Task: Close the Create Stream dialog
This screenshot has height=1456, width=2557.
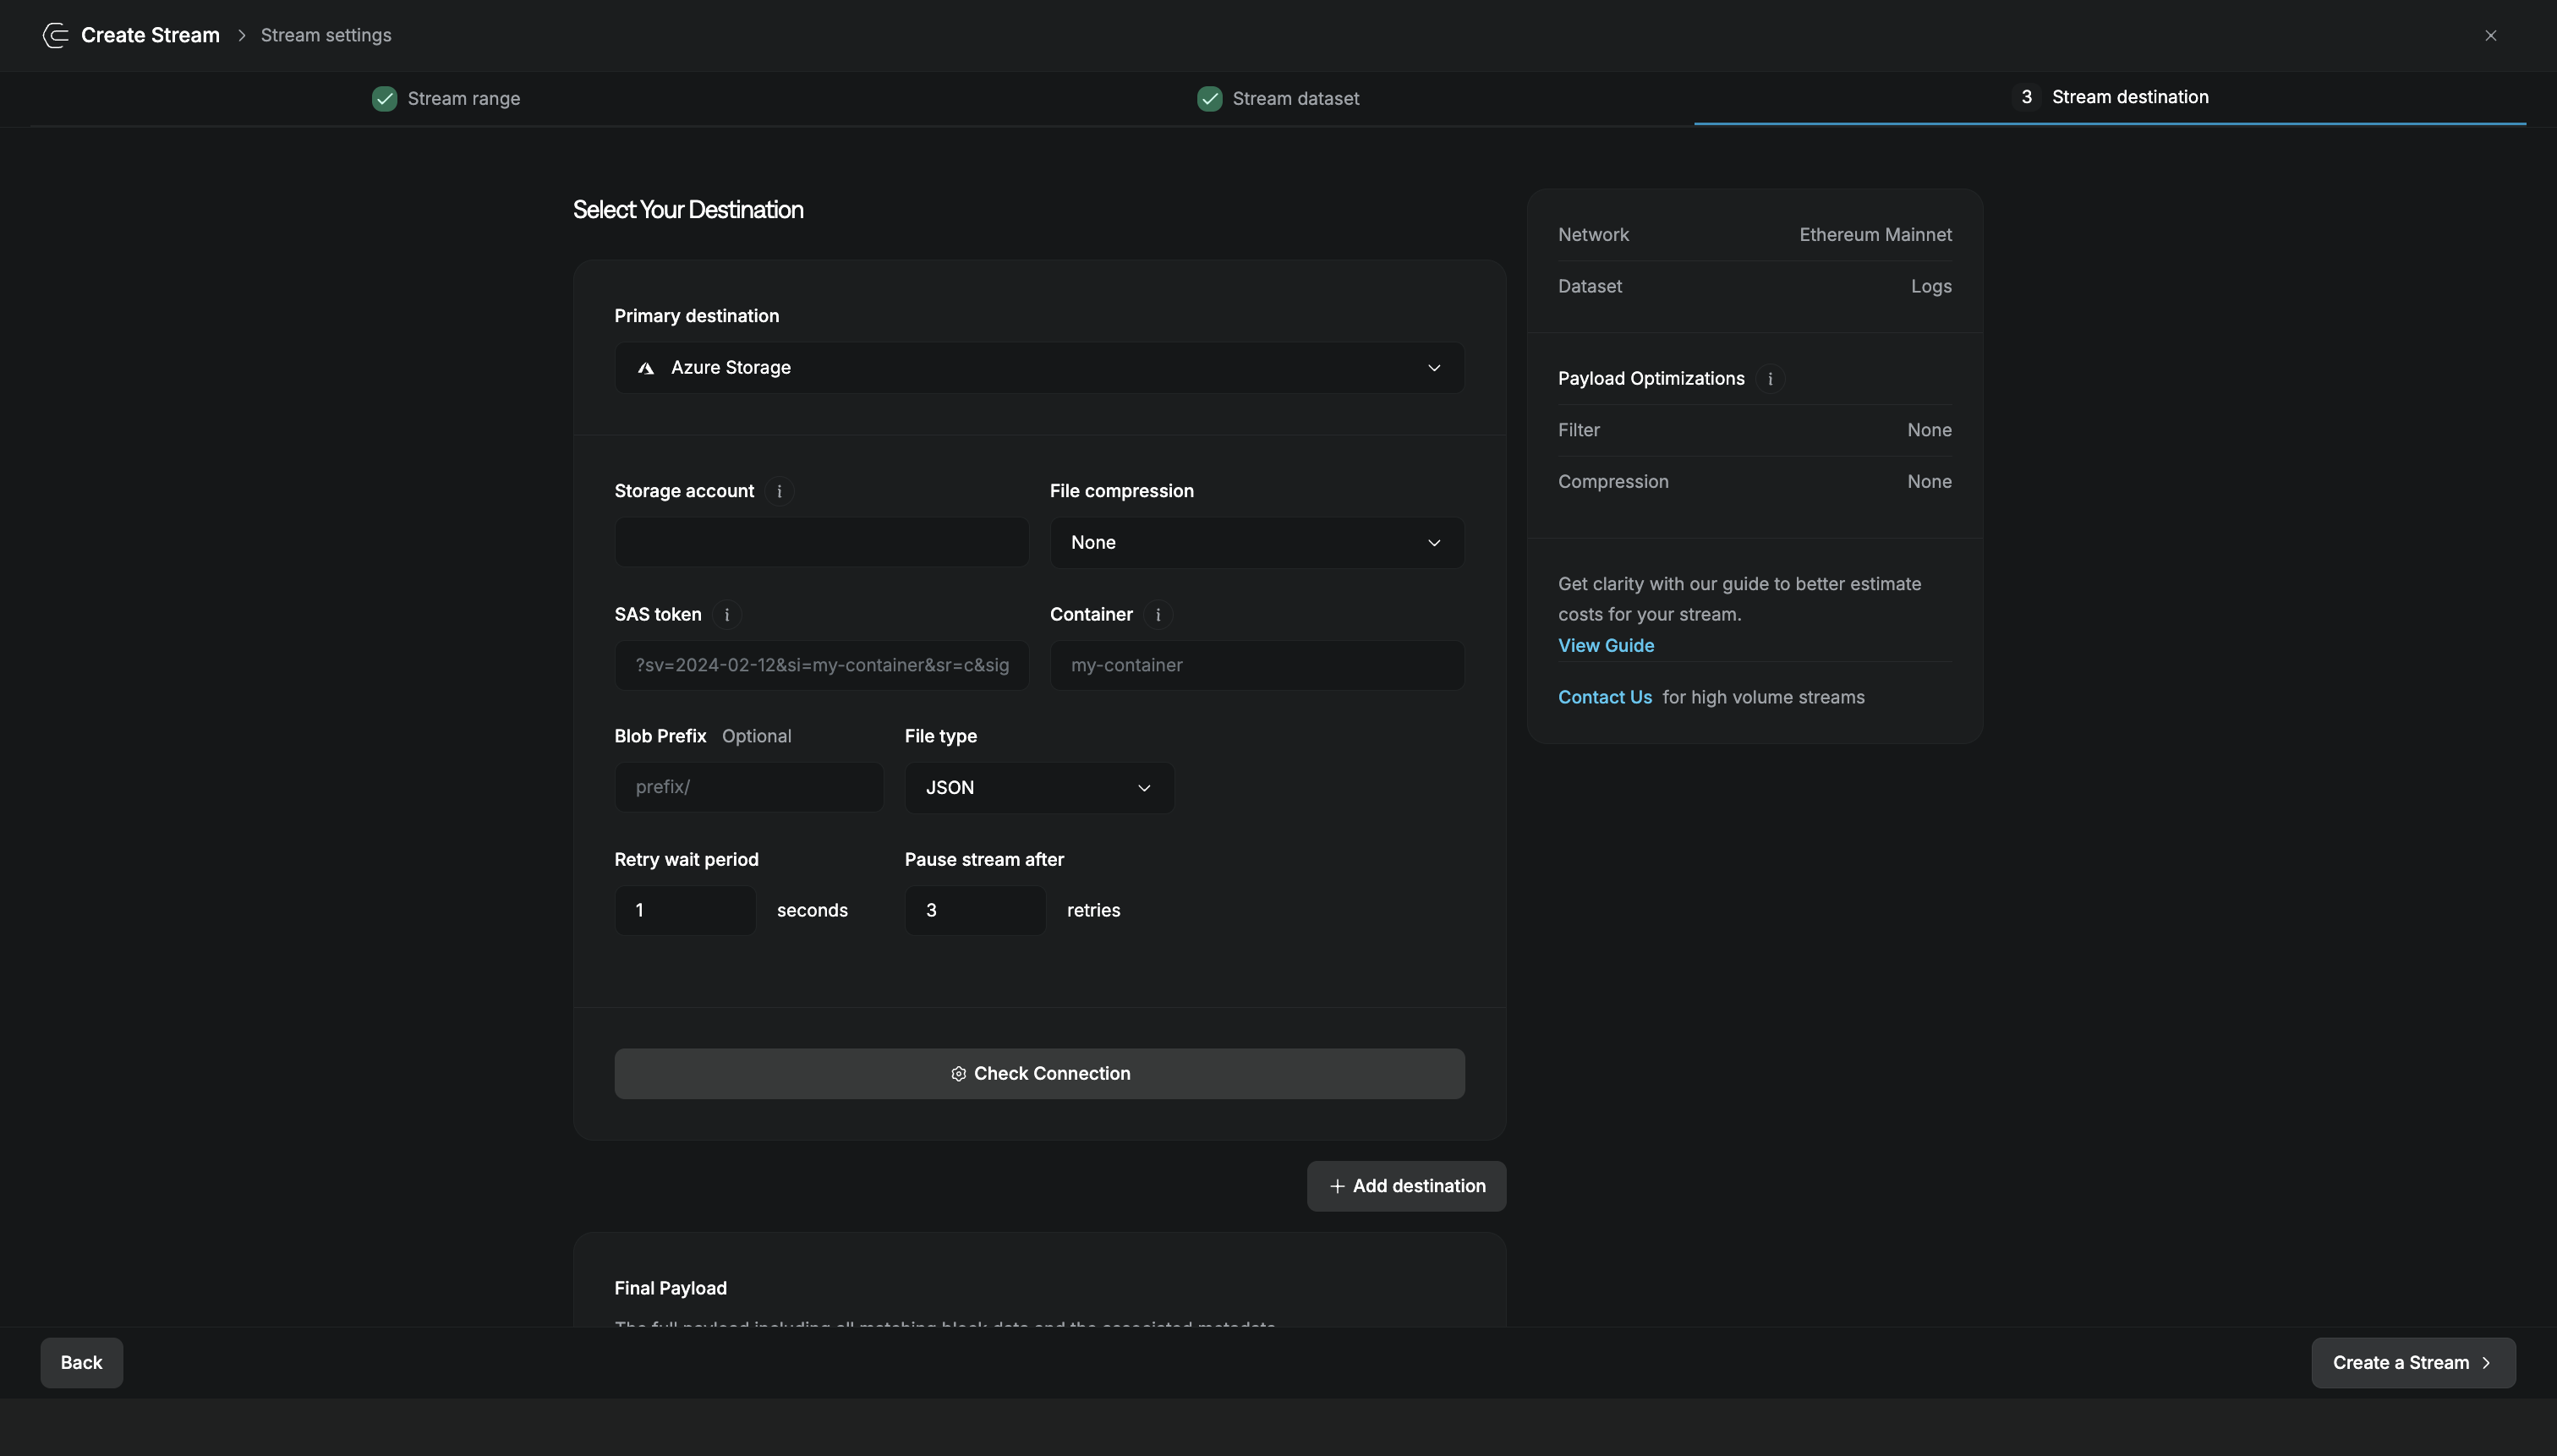Action: pyautogui.click(x=2490, y=35)
